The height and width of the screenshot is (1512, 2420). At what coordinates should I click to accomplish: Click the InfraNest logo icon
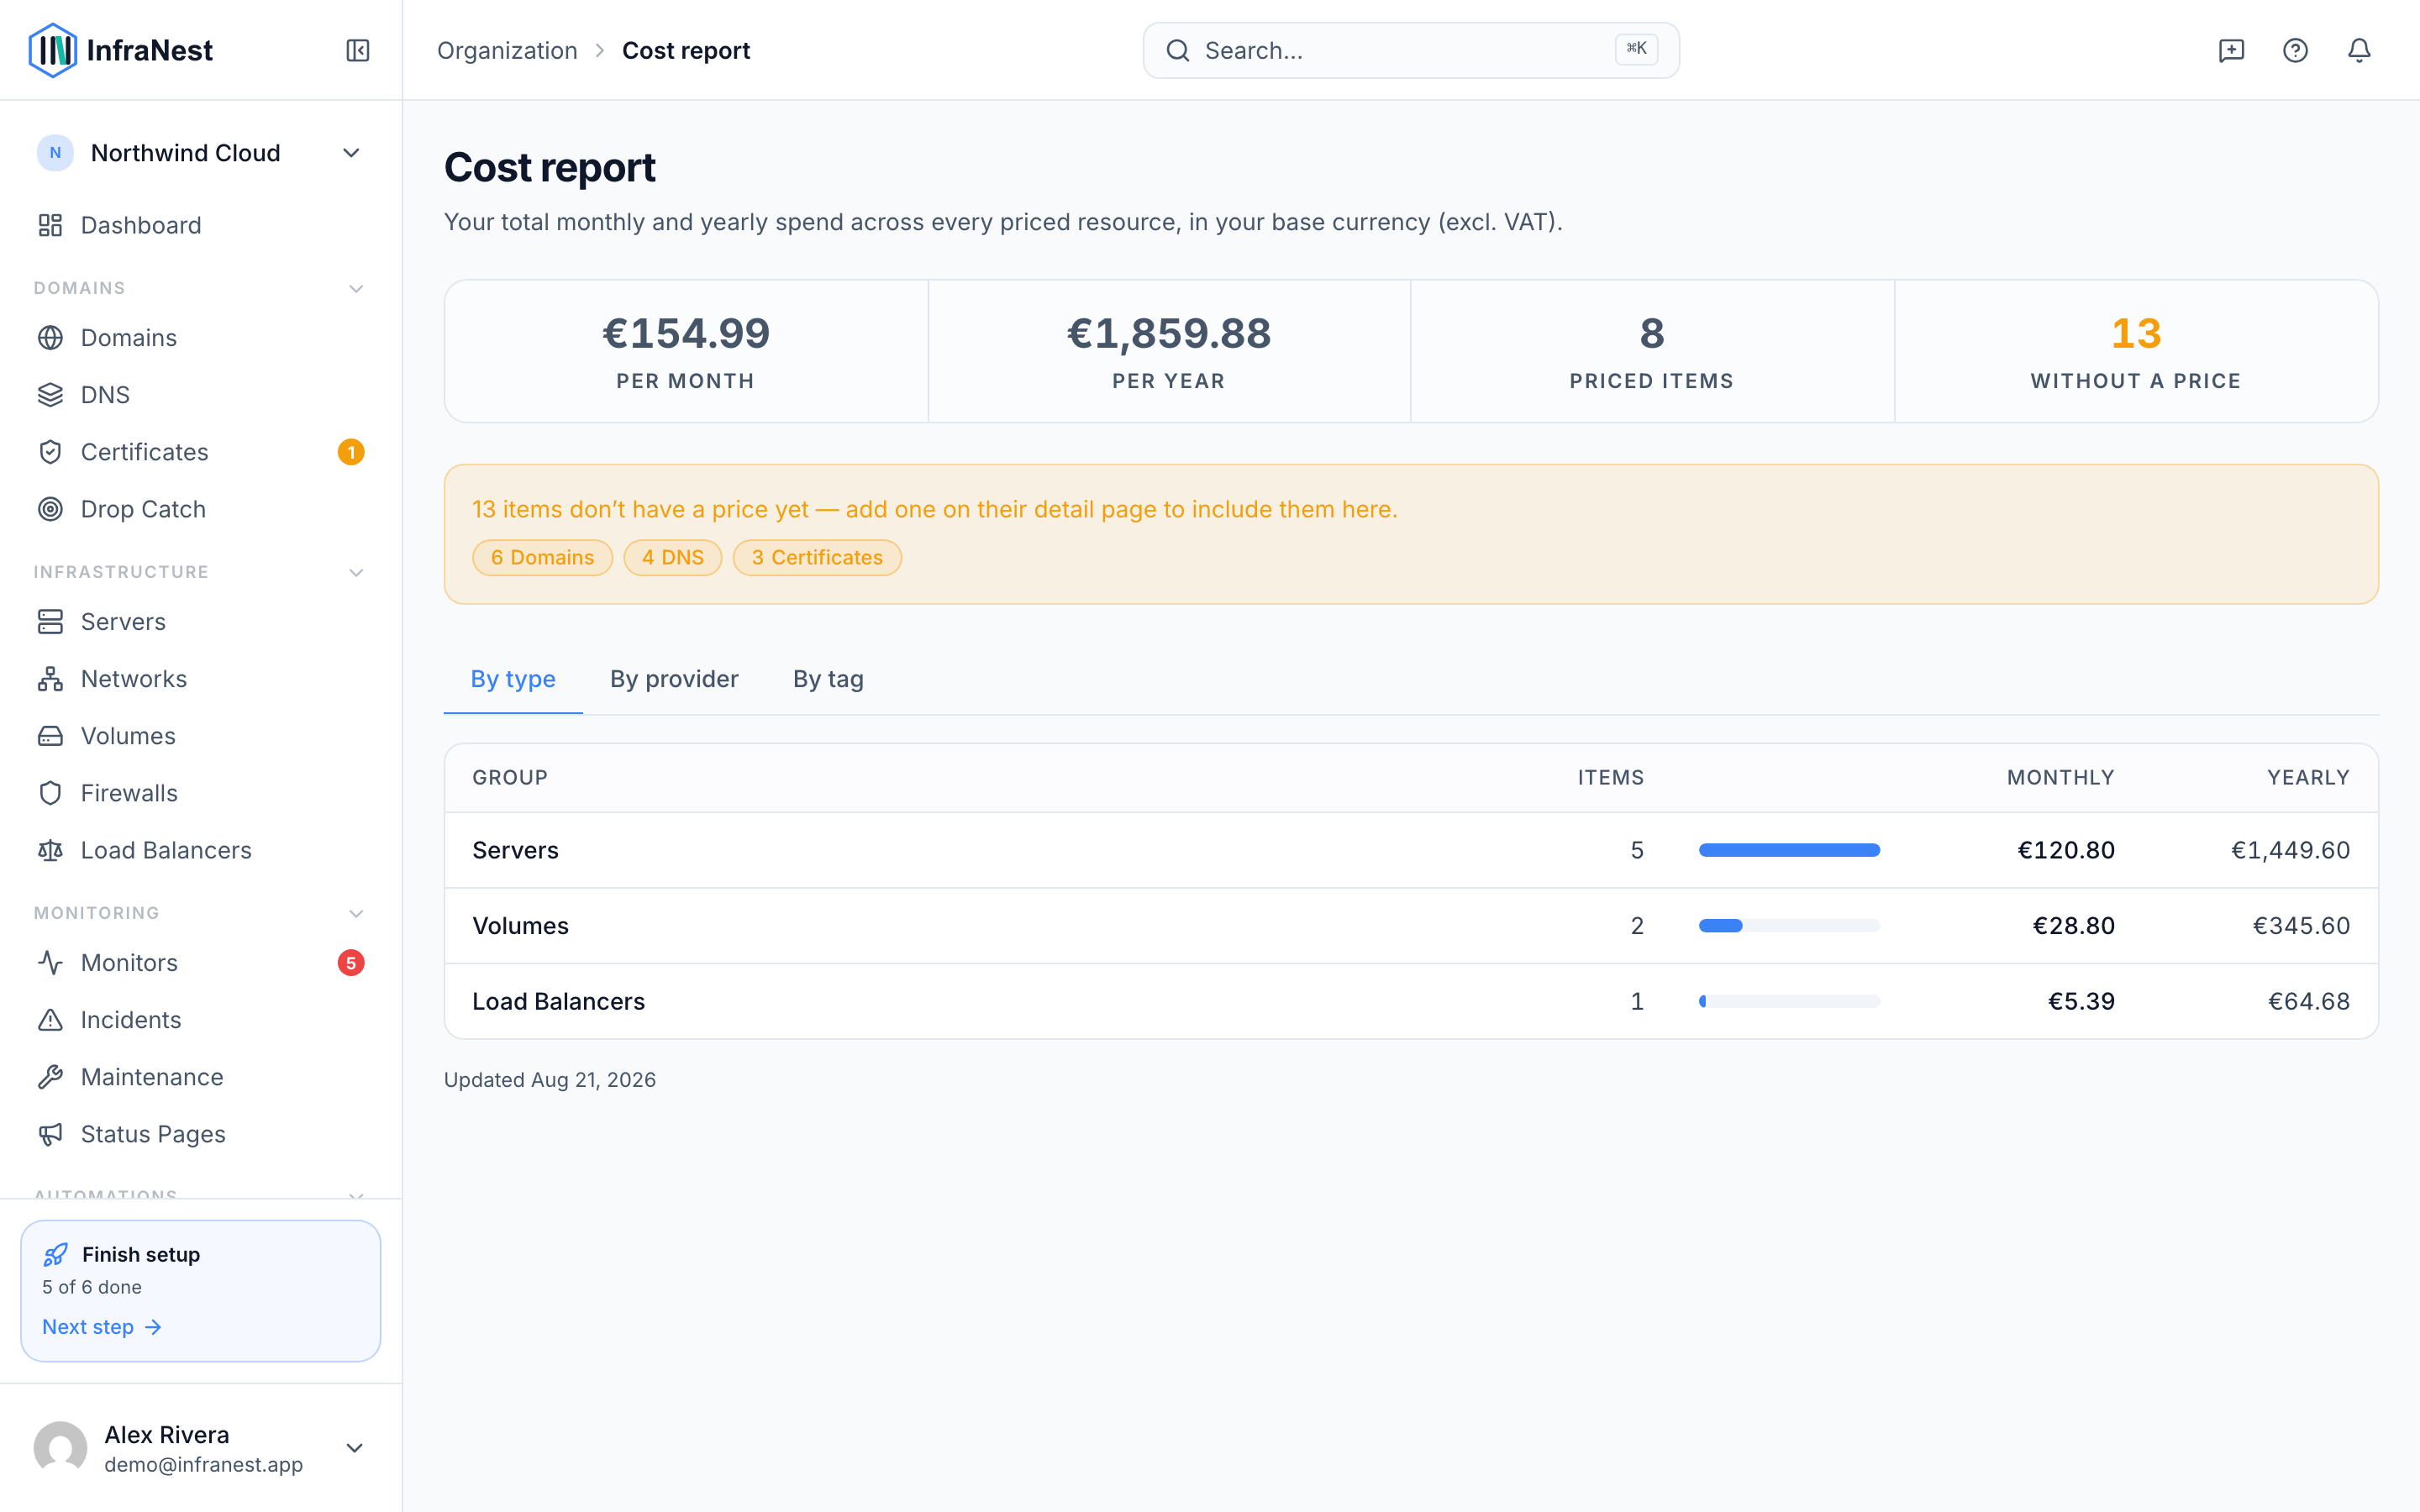coord(52,50)
